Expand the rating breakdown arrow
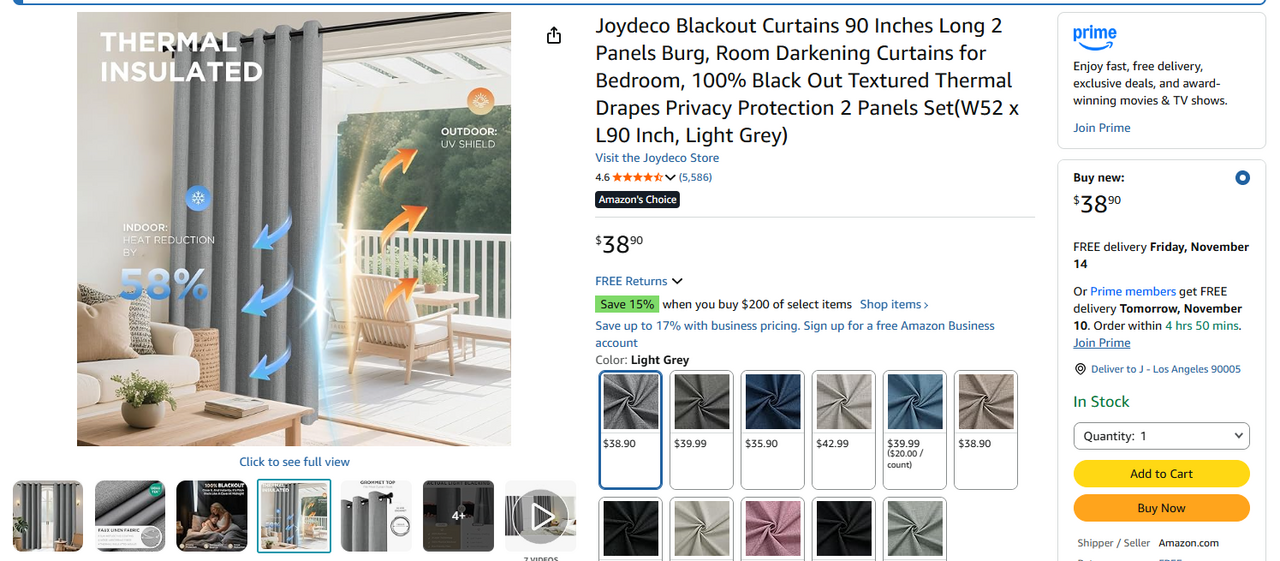This screenshot has height=561, width=1280. [670, 178]
